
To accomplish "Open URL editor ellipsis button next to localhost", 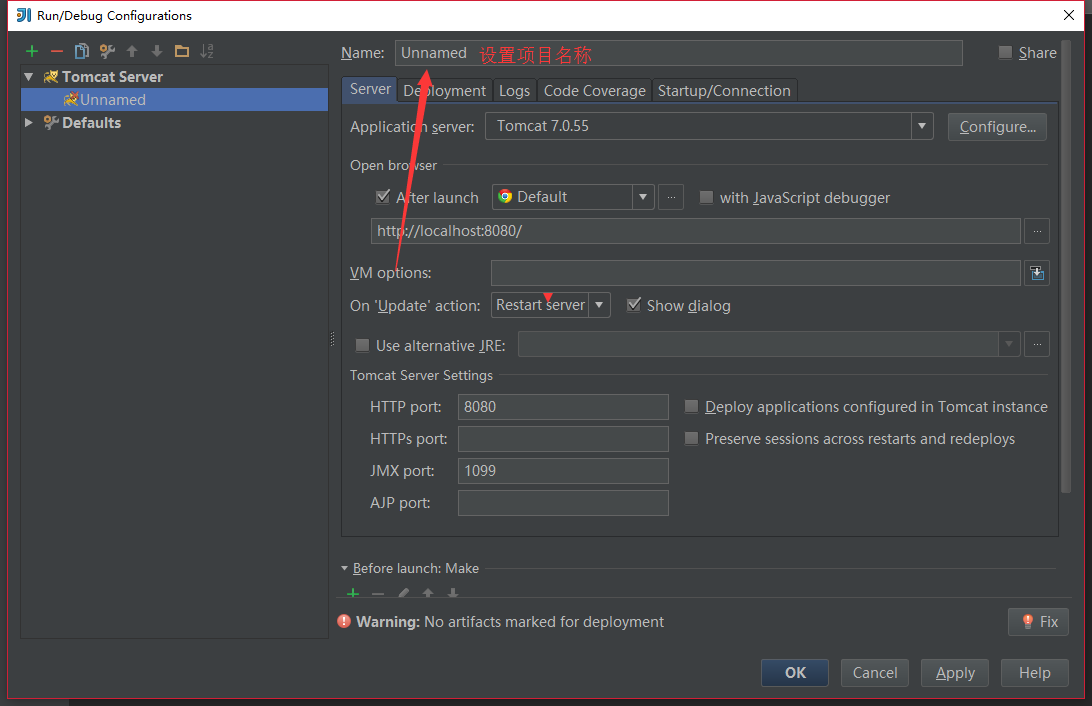I will [x=1037, y=231].
